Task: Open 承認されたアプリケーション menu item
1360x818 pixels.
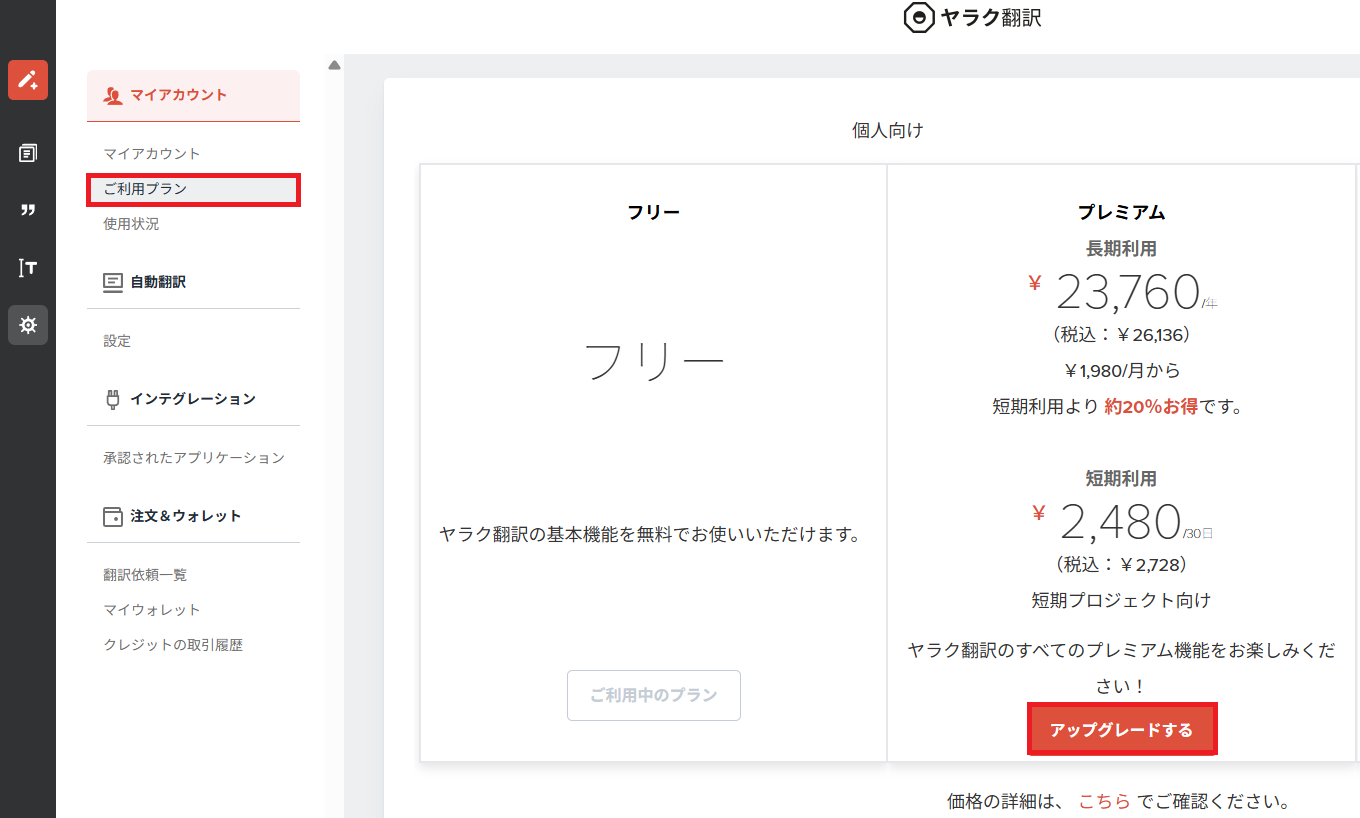Action: pyautogui.click(x=194, y=458)
